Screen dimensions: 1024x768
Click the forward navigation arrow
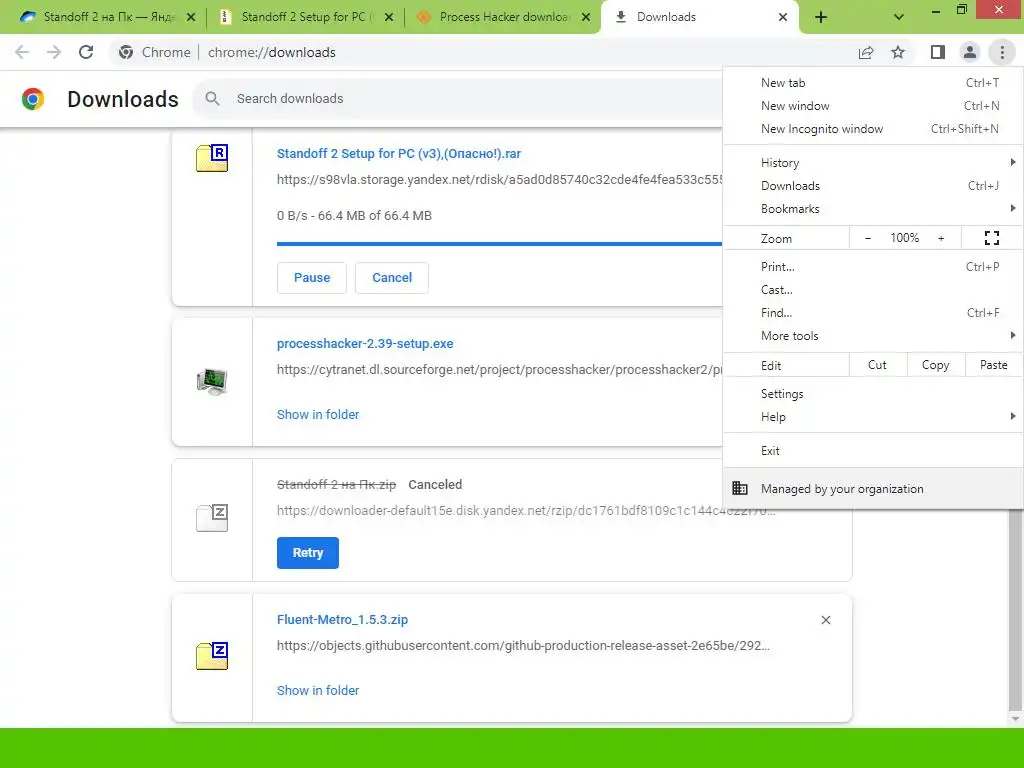pyautogui.click(x=54, y=52)
